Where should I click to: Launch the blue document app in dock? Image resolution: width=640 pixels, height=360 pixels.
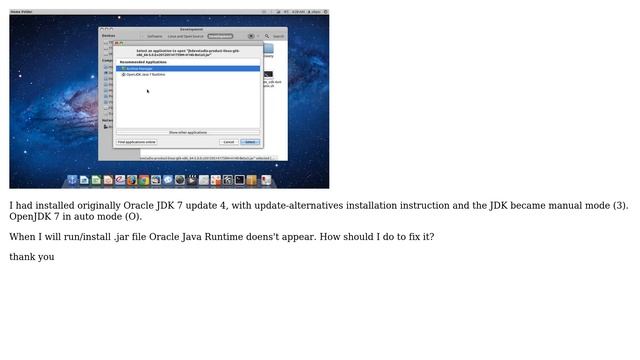point(84,180)
